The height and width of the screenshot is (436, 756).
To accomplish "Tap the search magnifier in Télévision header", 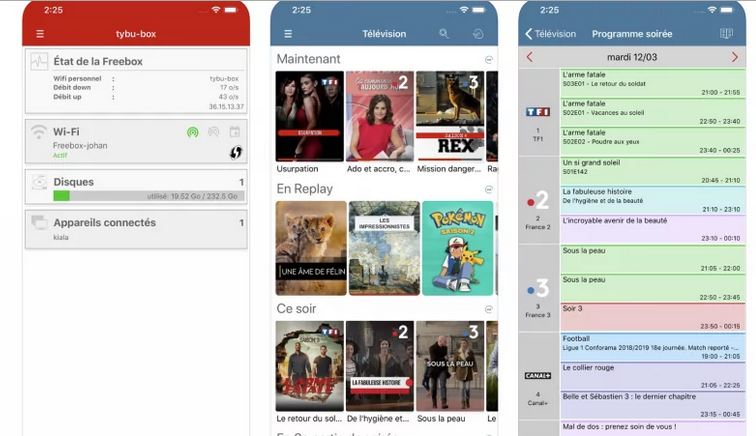I will point(444,34).
